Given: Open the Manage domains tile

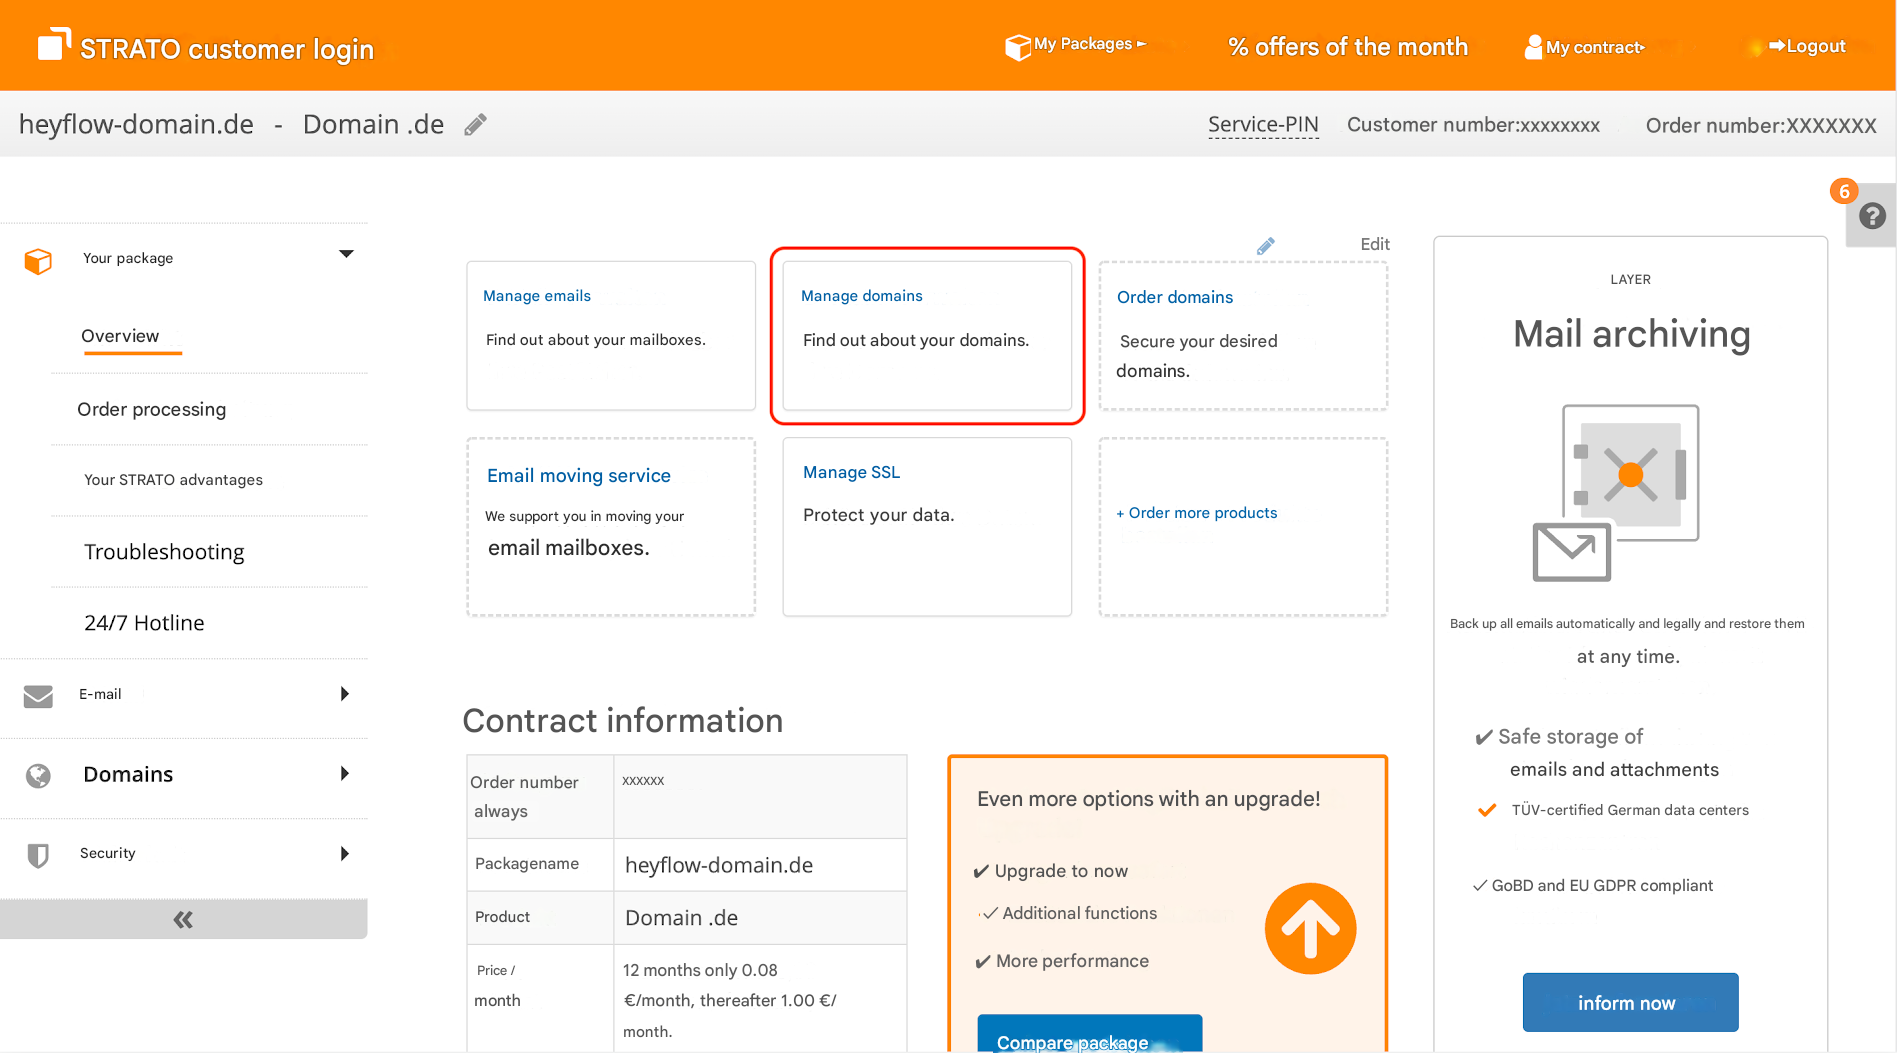Looking at the screenshot, I should [927, 336].
